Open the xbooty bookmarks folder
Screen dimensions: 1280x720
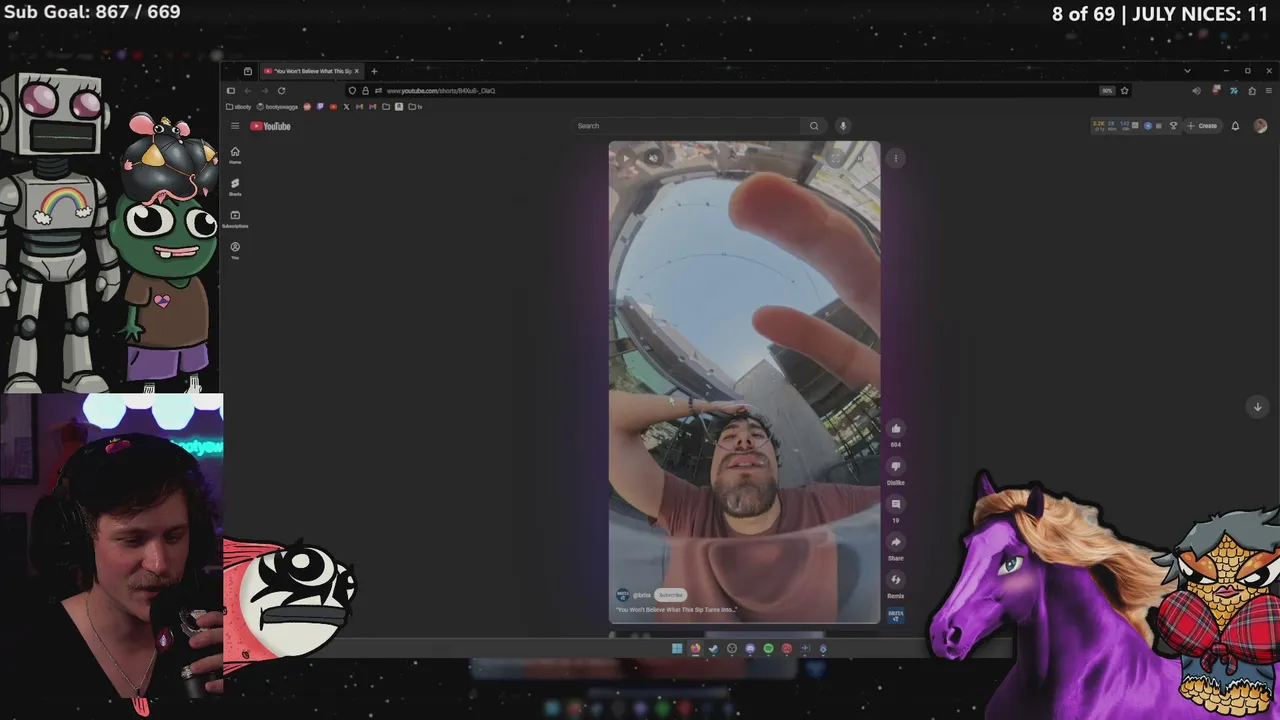click(x=239, y=107)
